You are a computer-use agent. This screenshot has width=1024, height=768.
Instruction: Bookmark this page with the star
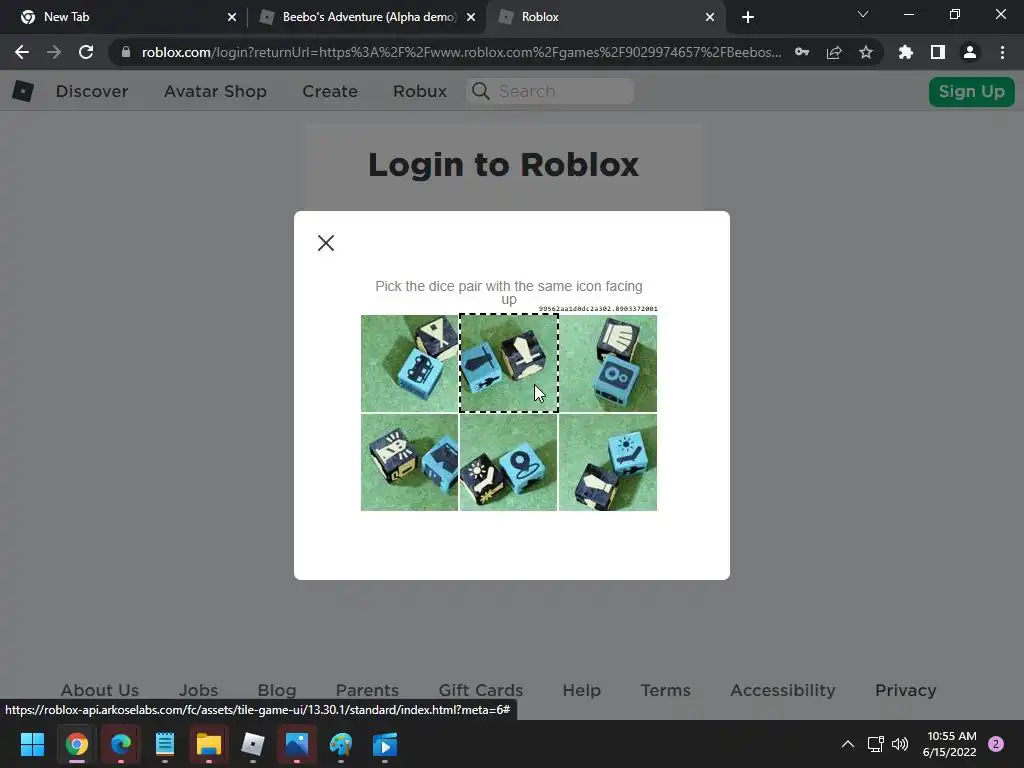pos(866,52)
